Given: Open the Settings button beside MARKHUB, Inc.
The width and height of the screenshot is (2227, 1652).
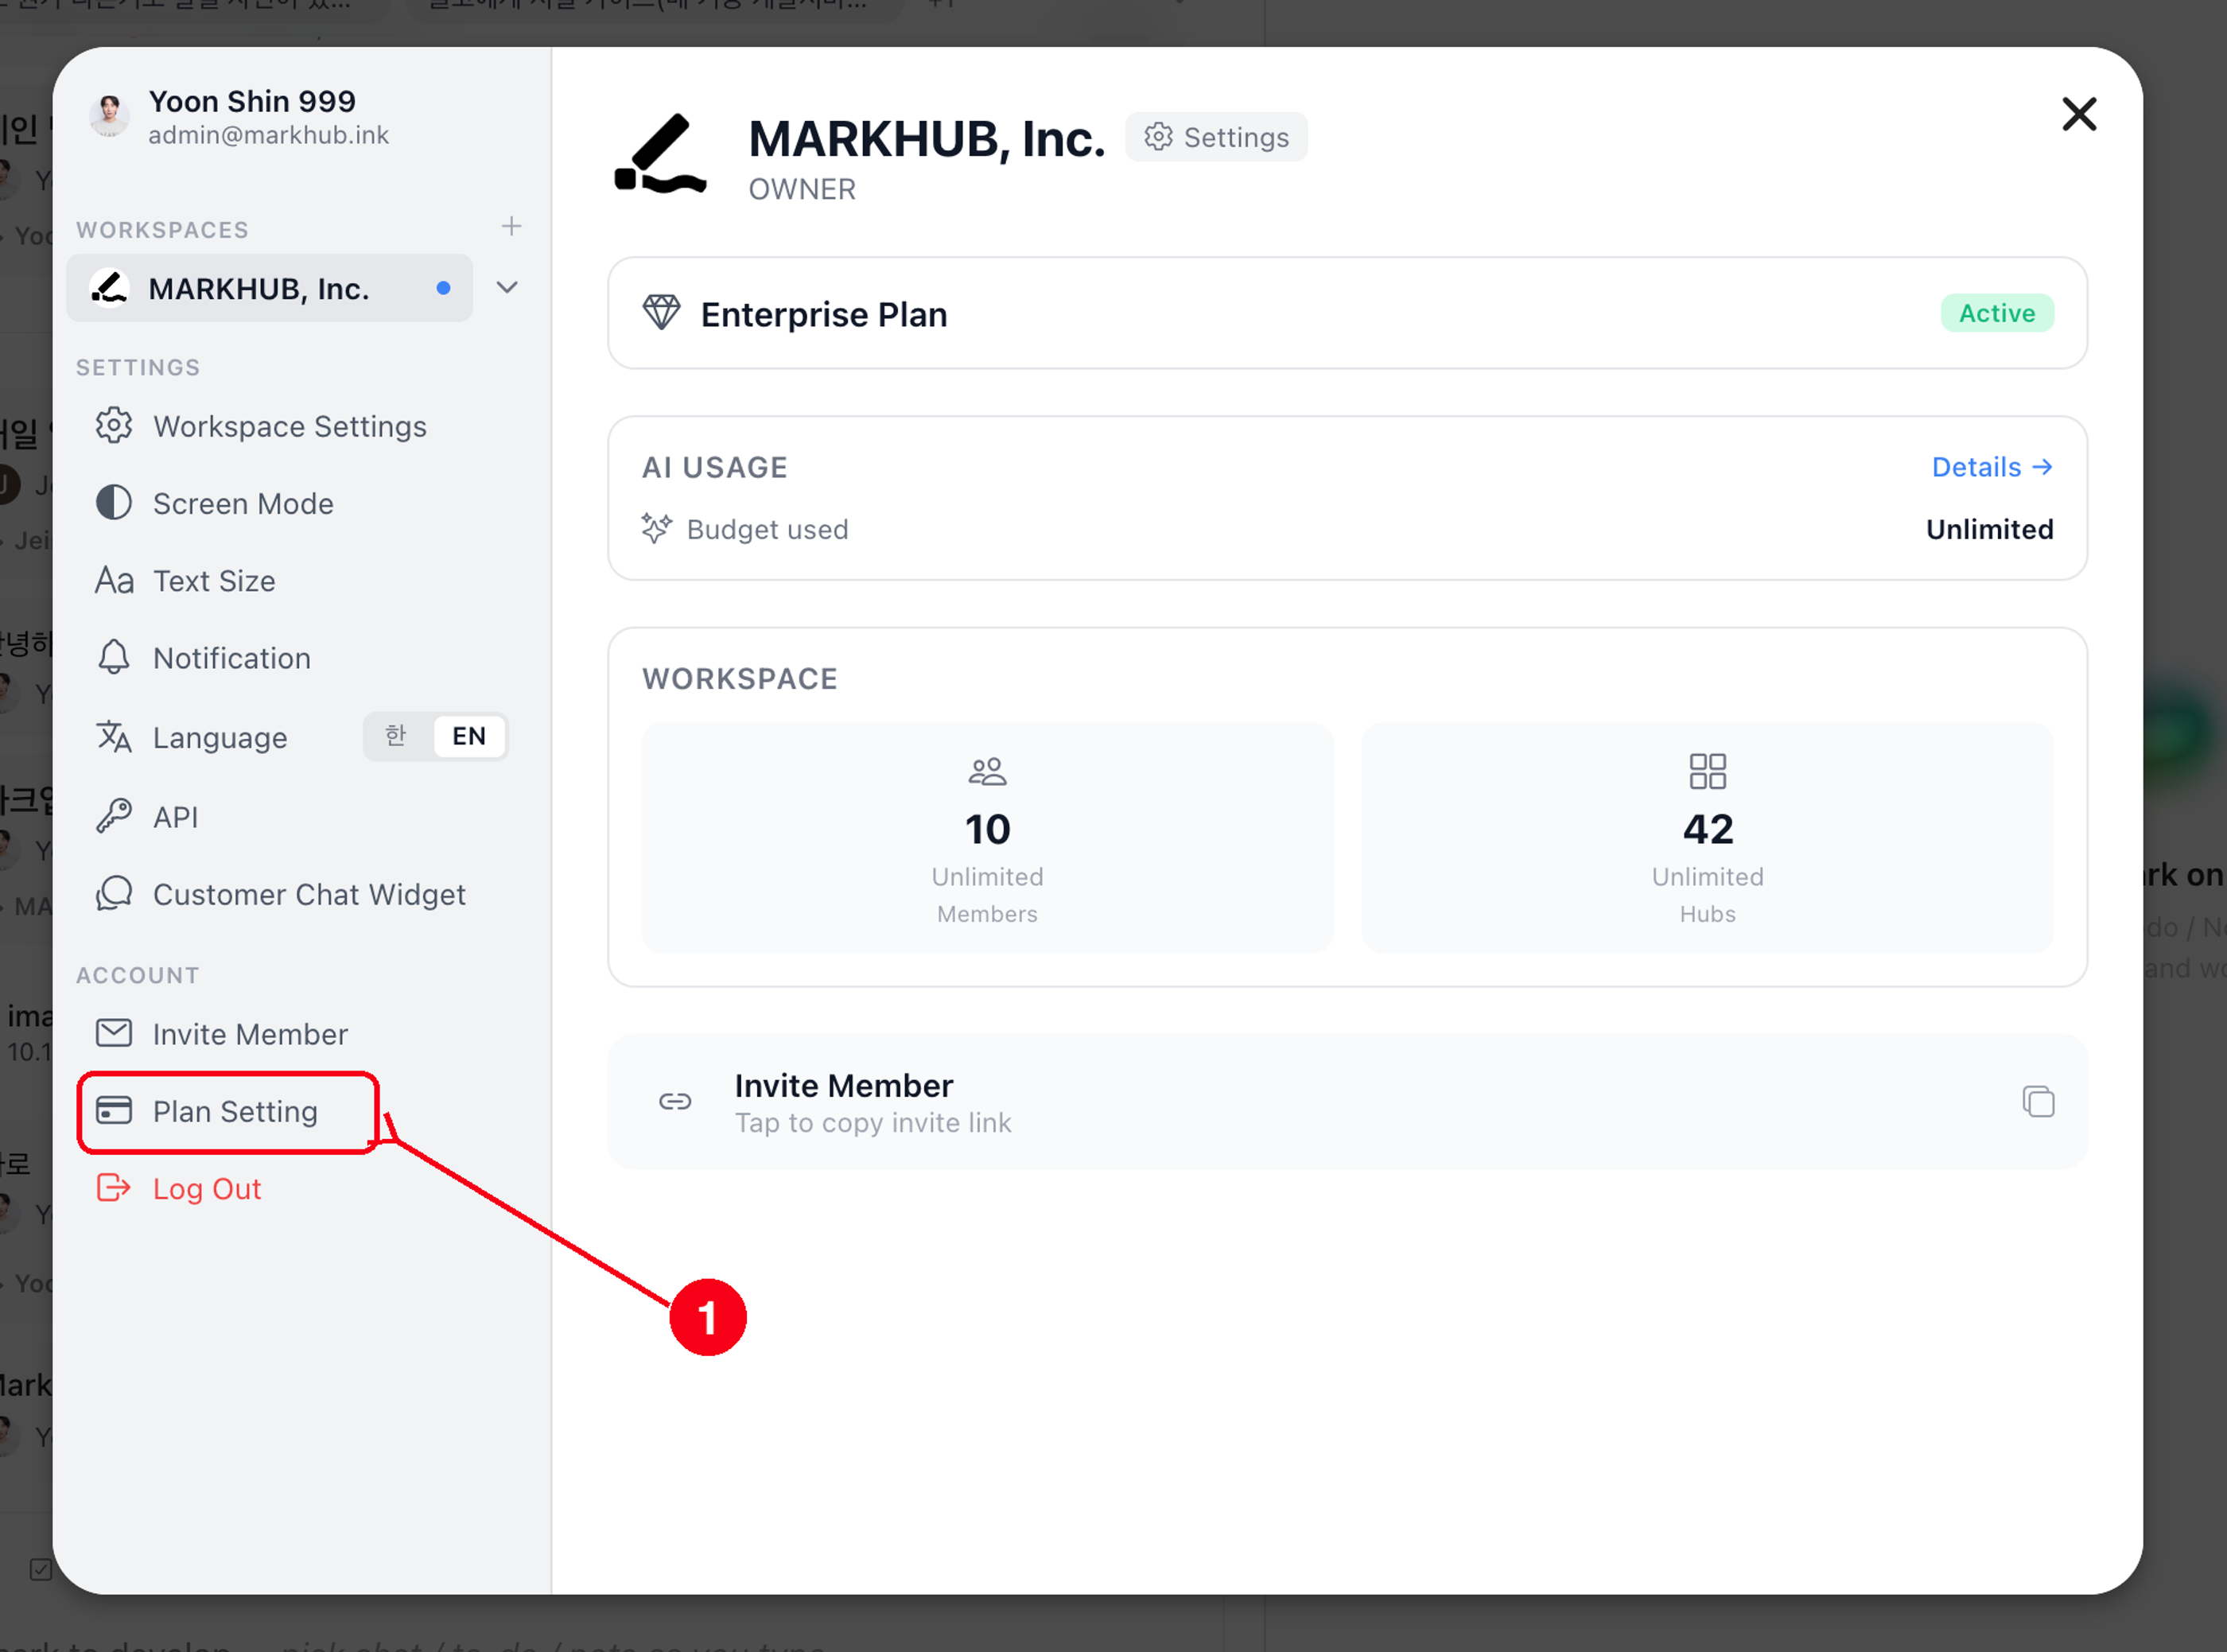Looking at the screenshot, I should point(1216,137).
